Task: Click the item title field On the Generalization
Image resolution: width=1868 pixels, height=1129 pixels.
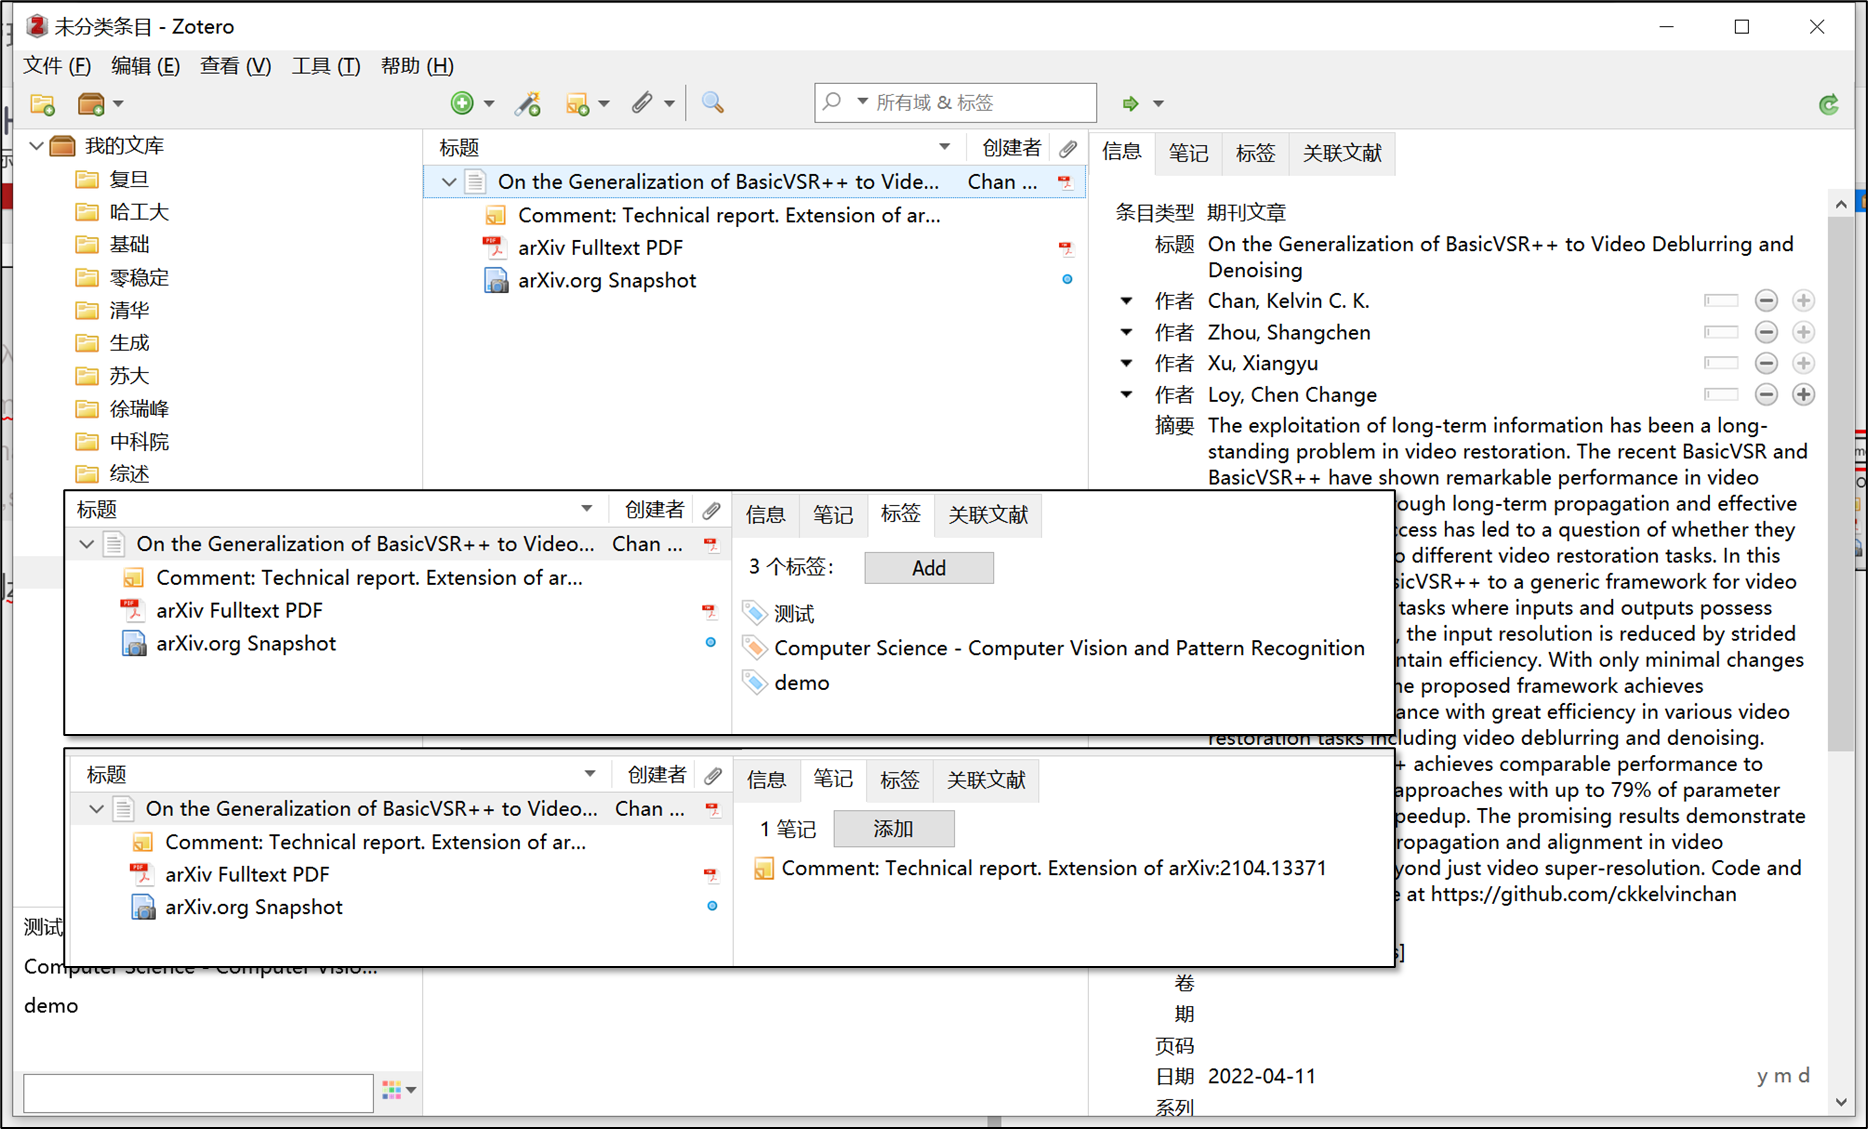Action: pos(1500,257)
